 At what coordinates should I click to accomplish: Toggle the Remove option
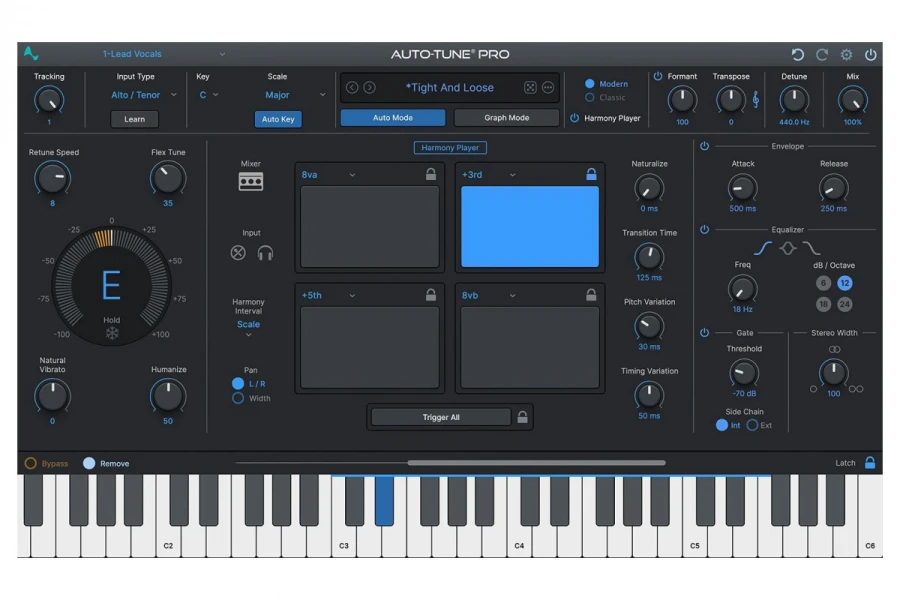pyautogui.click(x=89, y=463)
